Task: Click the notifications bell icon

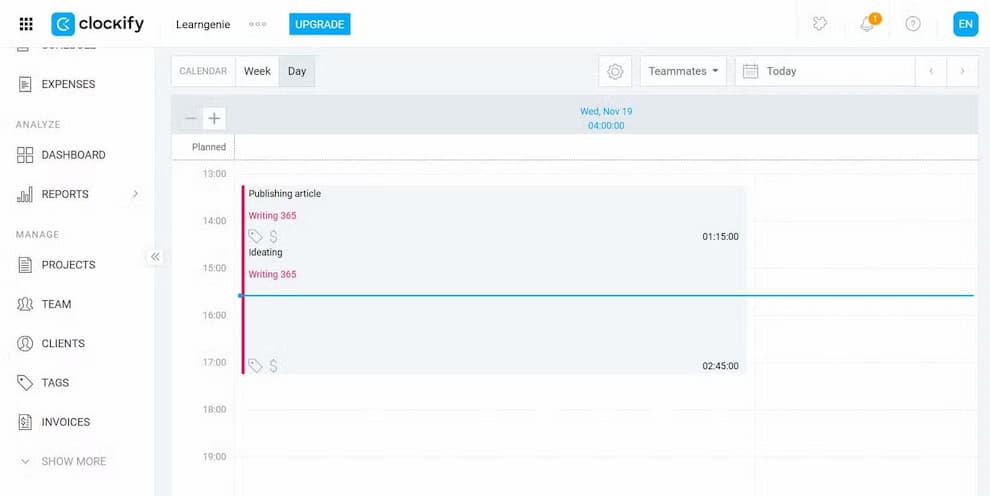Action: (x=867, y=24)
